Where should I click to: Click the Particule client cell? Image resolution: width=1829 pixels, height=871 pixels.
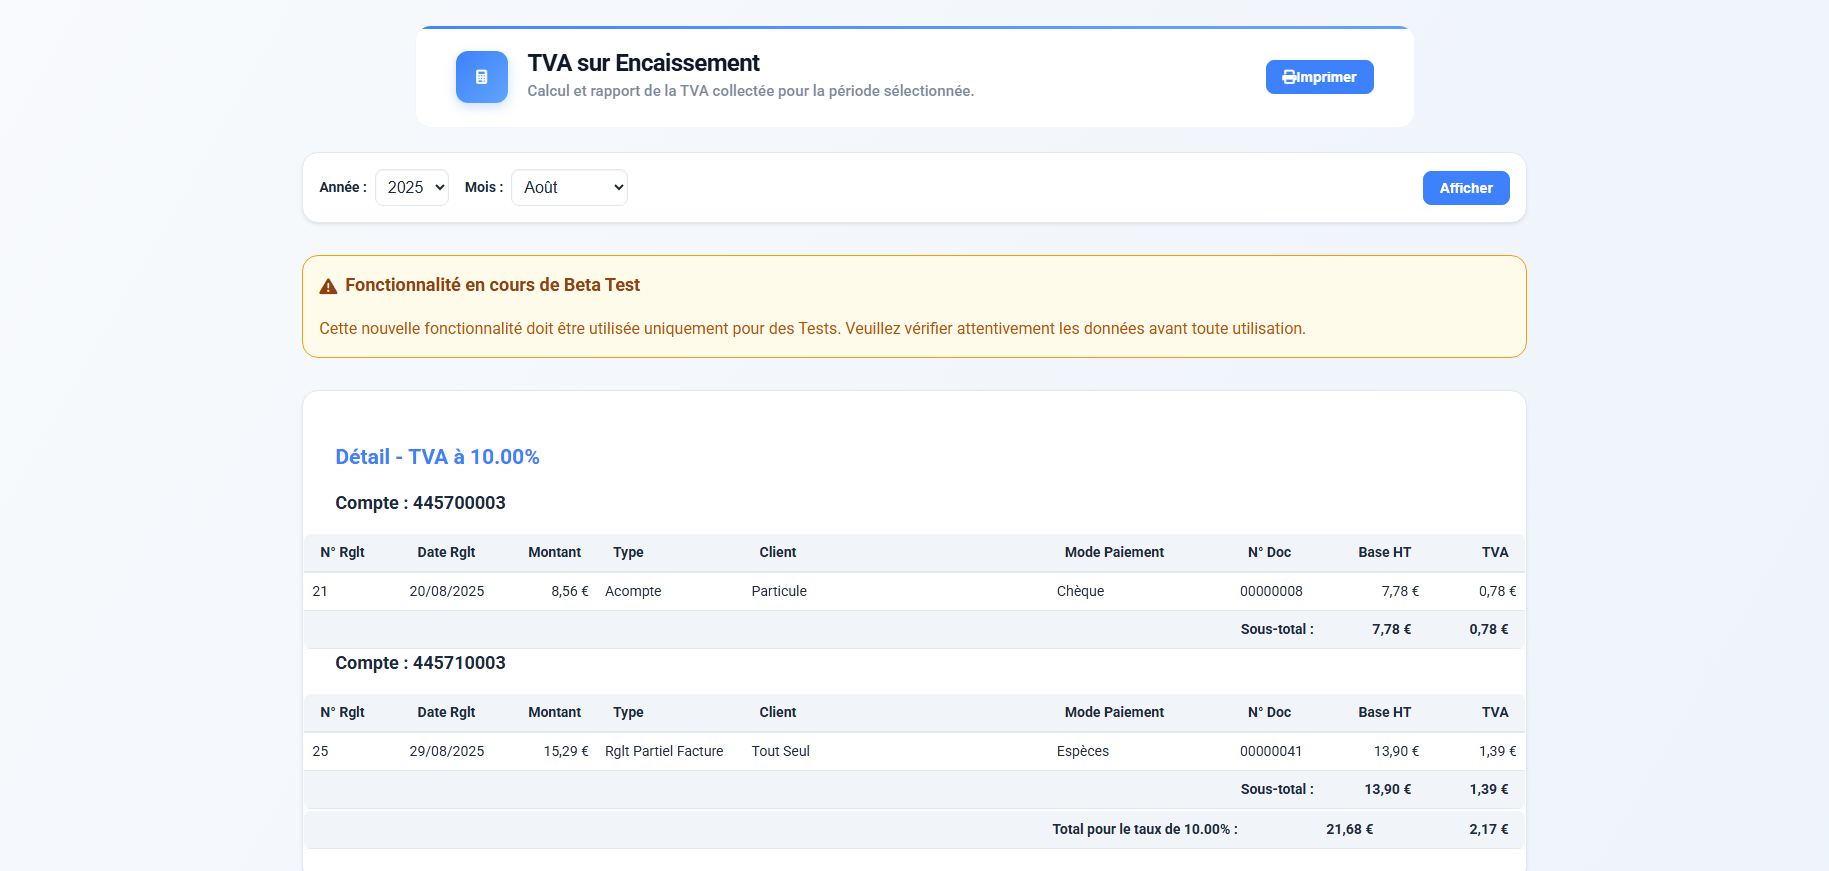click(x=779, y=591)
